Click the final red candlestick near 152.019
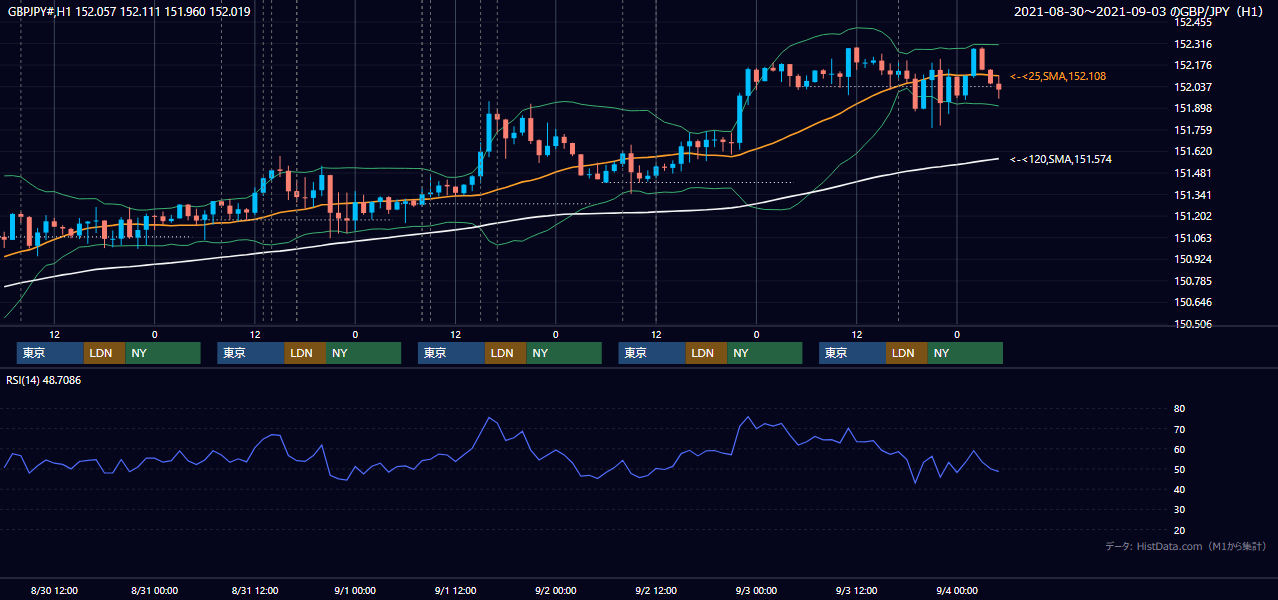The image size is (1278, 600). tap(998, 88)
